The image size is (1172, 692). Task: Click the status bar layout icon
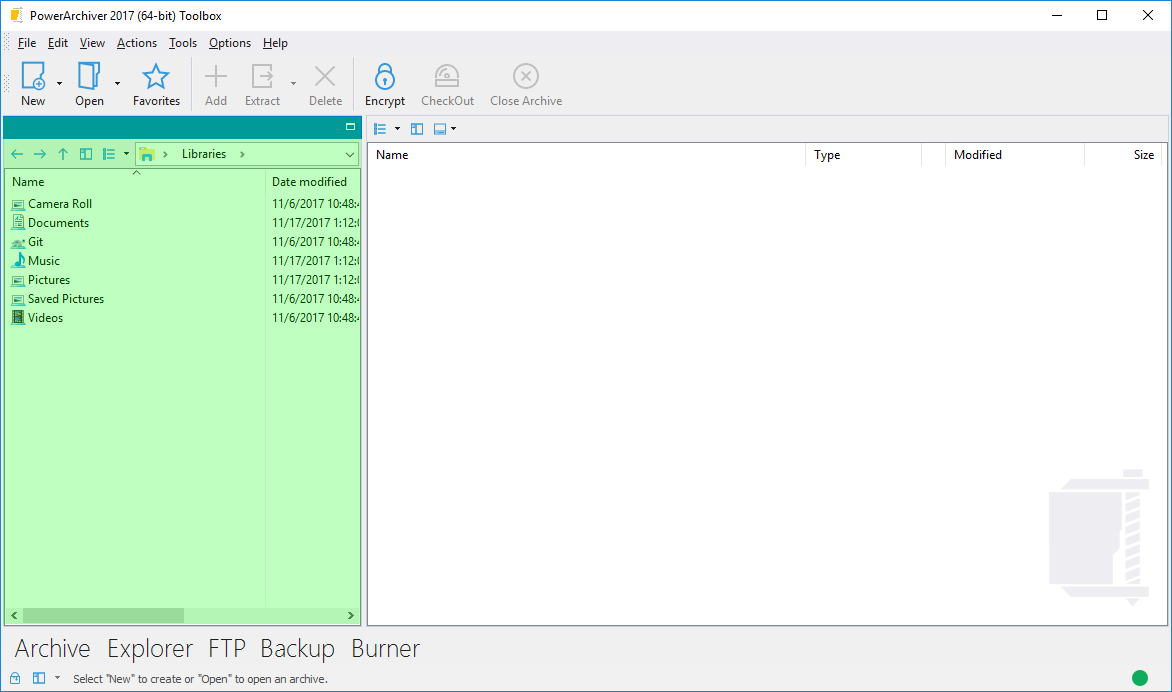point(39,678)
